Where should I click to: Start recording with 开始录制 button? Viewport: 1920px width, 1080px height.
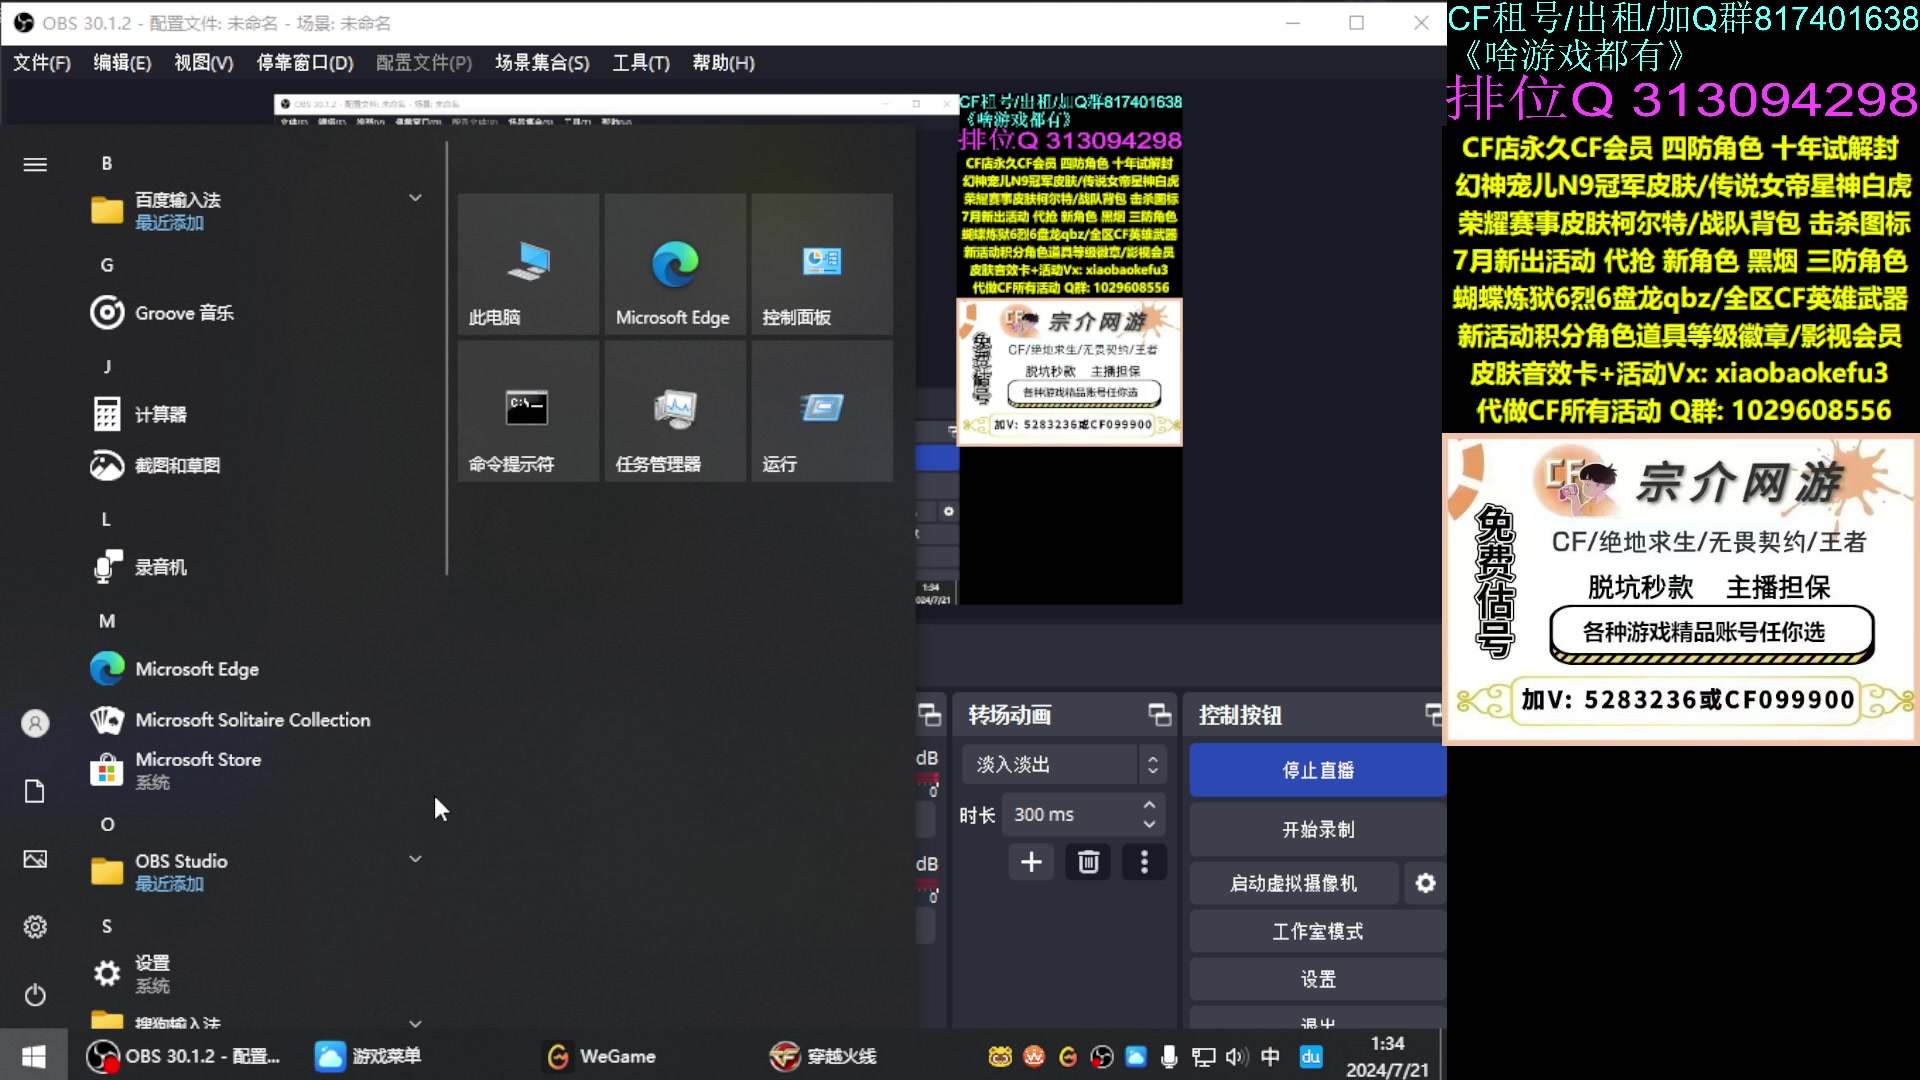[x=1318, y=829]
